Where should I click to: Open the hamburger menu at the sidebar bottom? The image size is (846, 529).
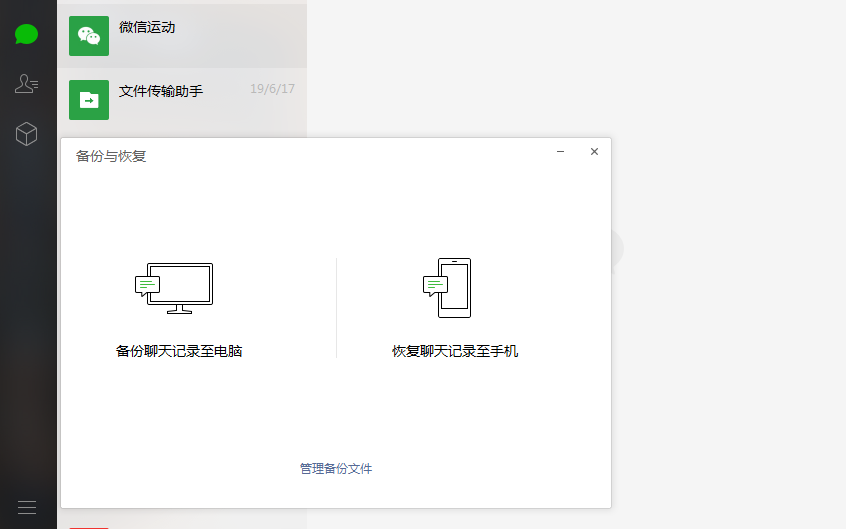click(27, 507)
